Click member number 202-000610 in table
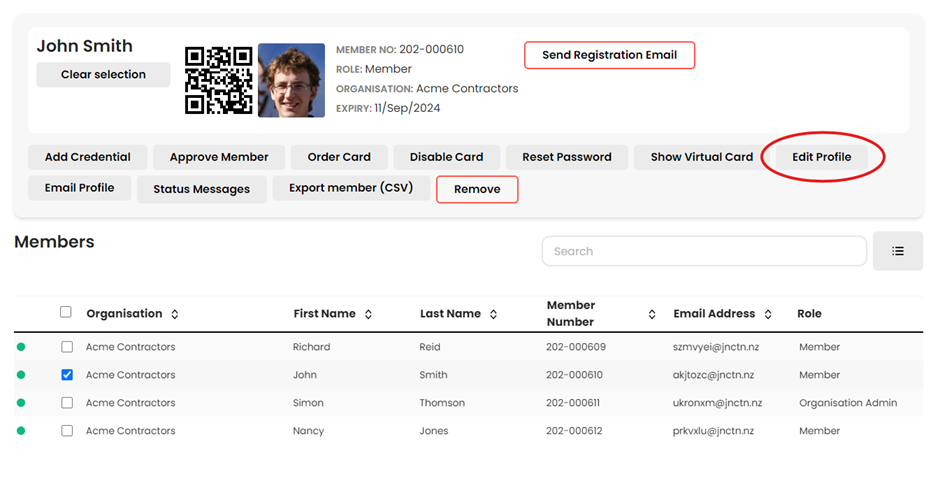This screenshot has height=495, width=940. 574,375
